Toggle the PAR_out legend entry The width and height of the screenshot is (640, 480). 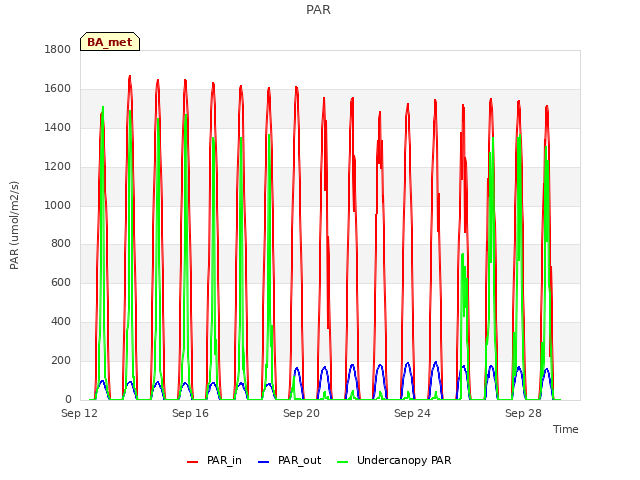[290, 460]
